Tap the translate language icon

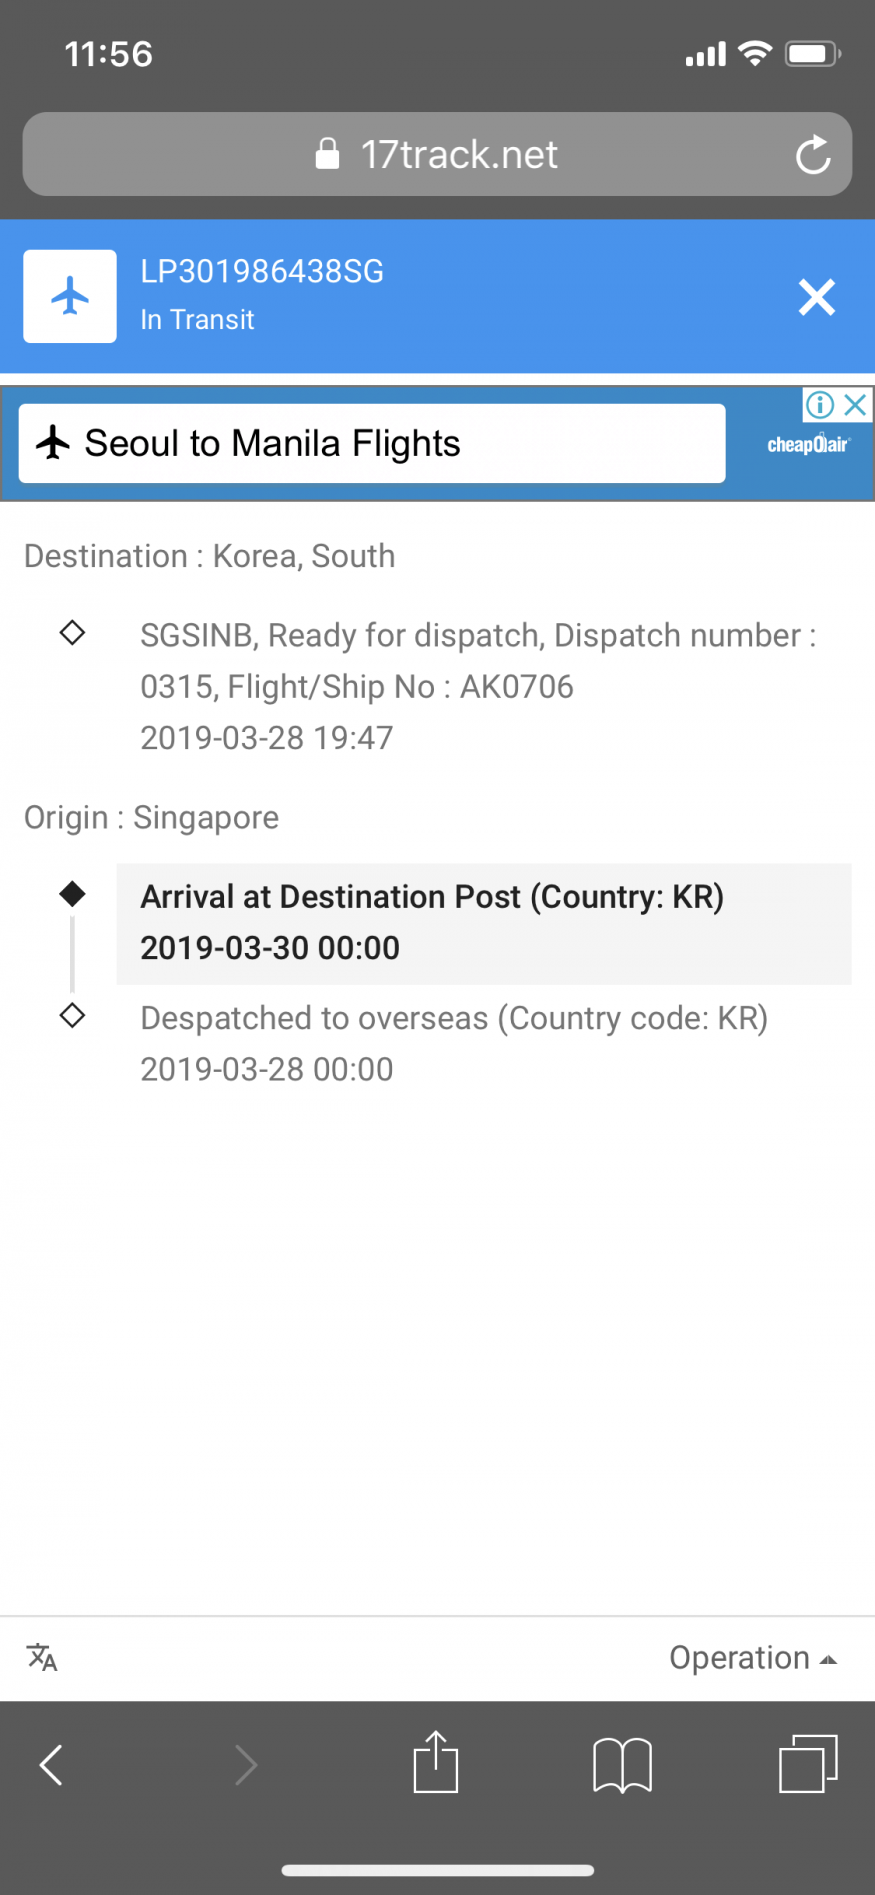click(42, 1657)
